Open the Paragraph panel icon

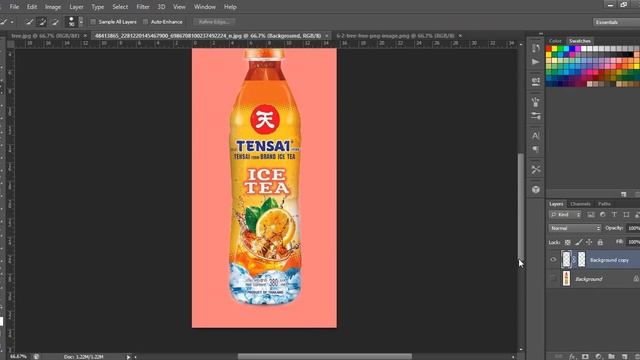536,149
